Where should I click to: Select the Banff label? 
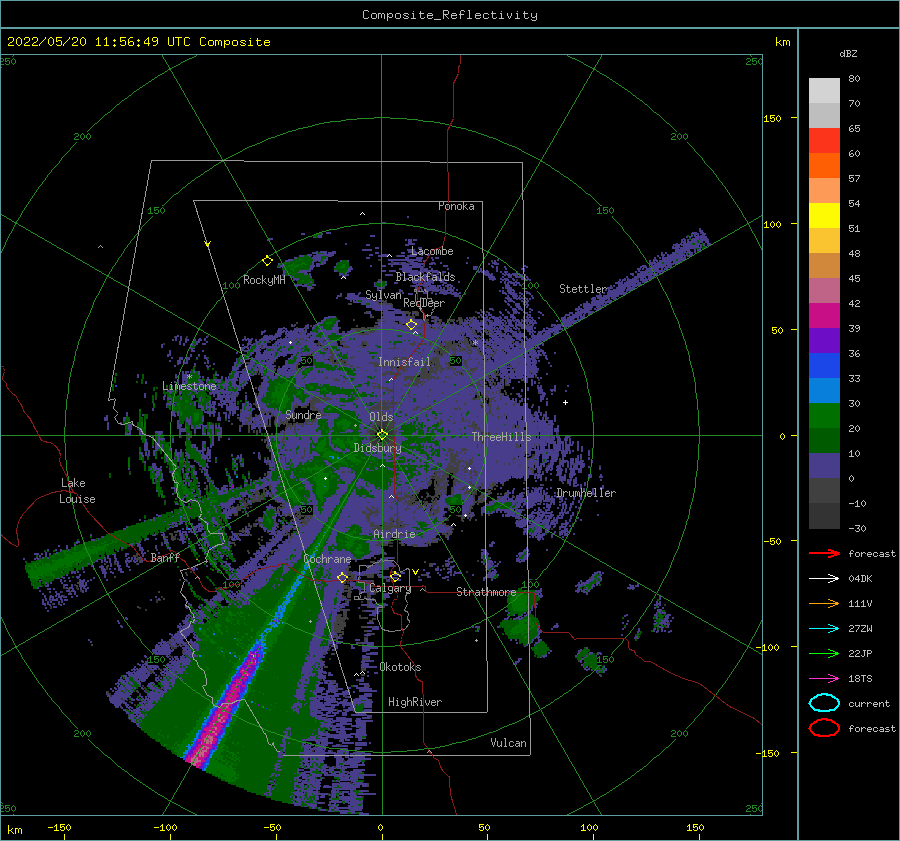[x=165, y=557]
